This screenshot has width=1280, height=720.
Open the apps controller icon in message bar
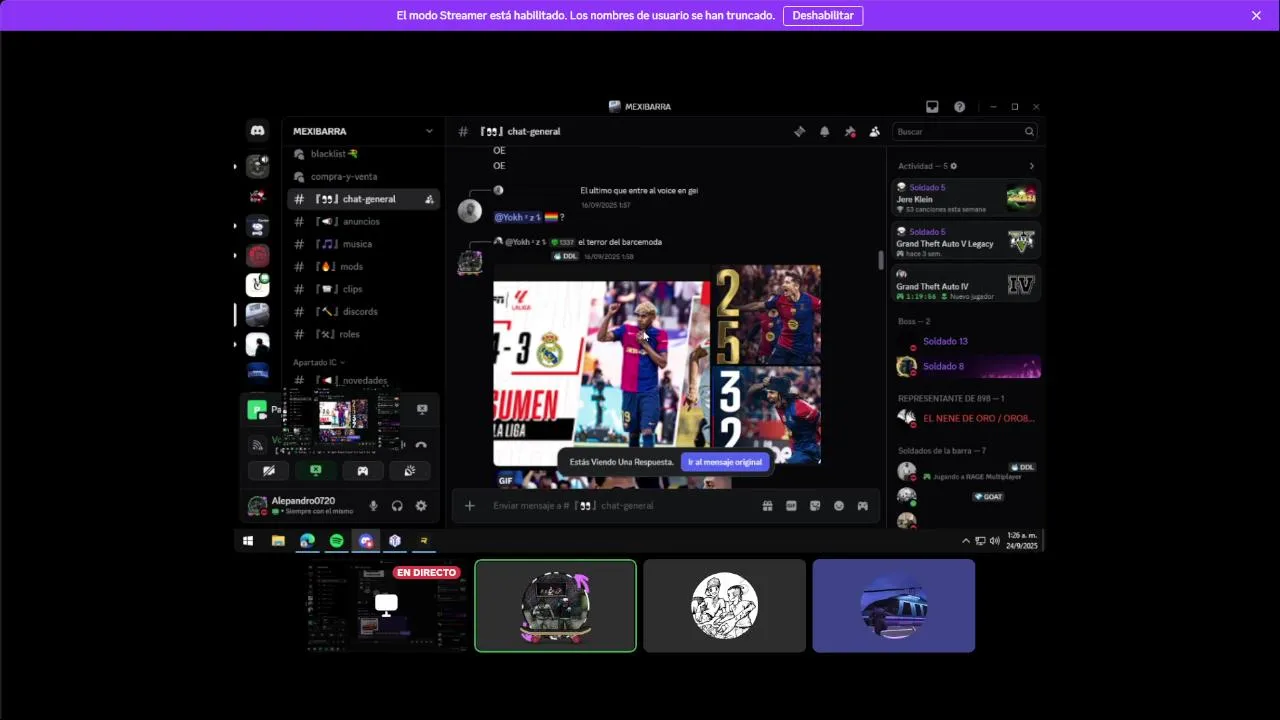(863, 506)
